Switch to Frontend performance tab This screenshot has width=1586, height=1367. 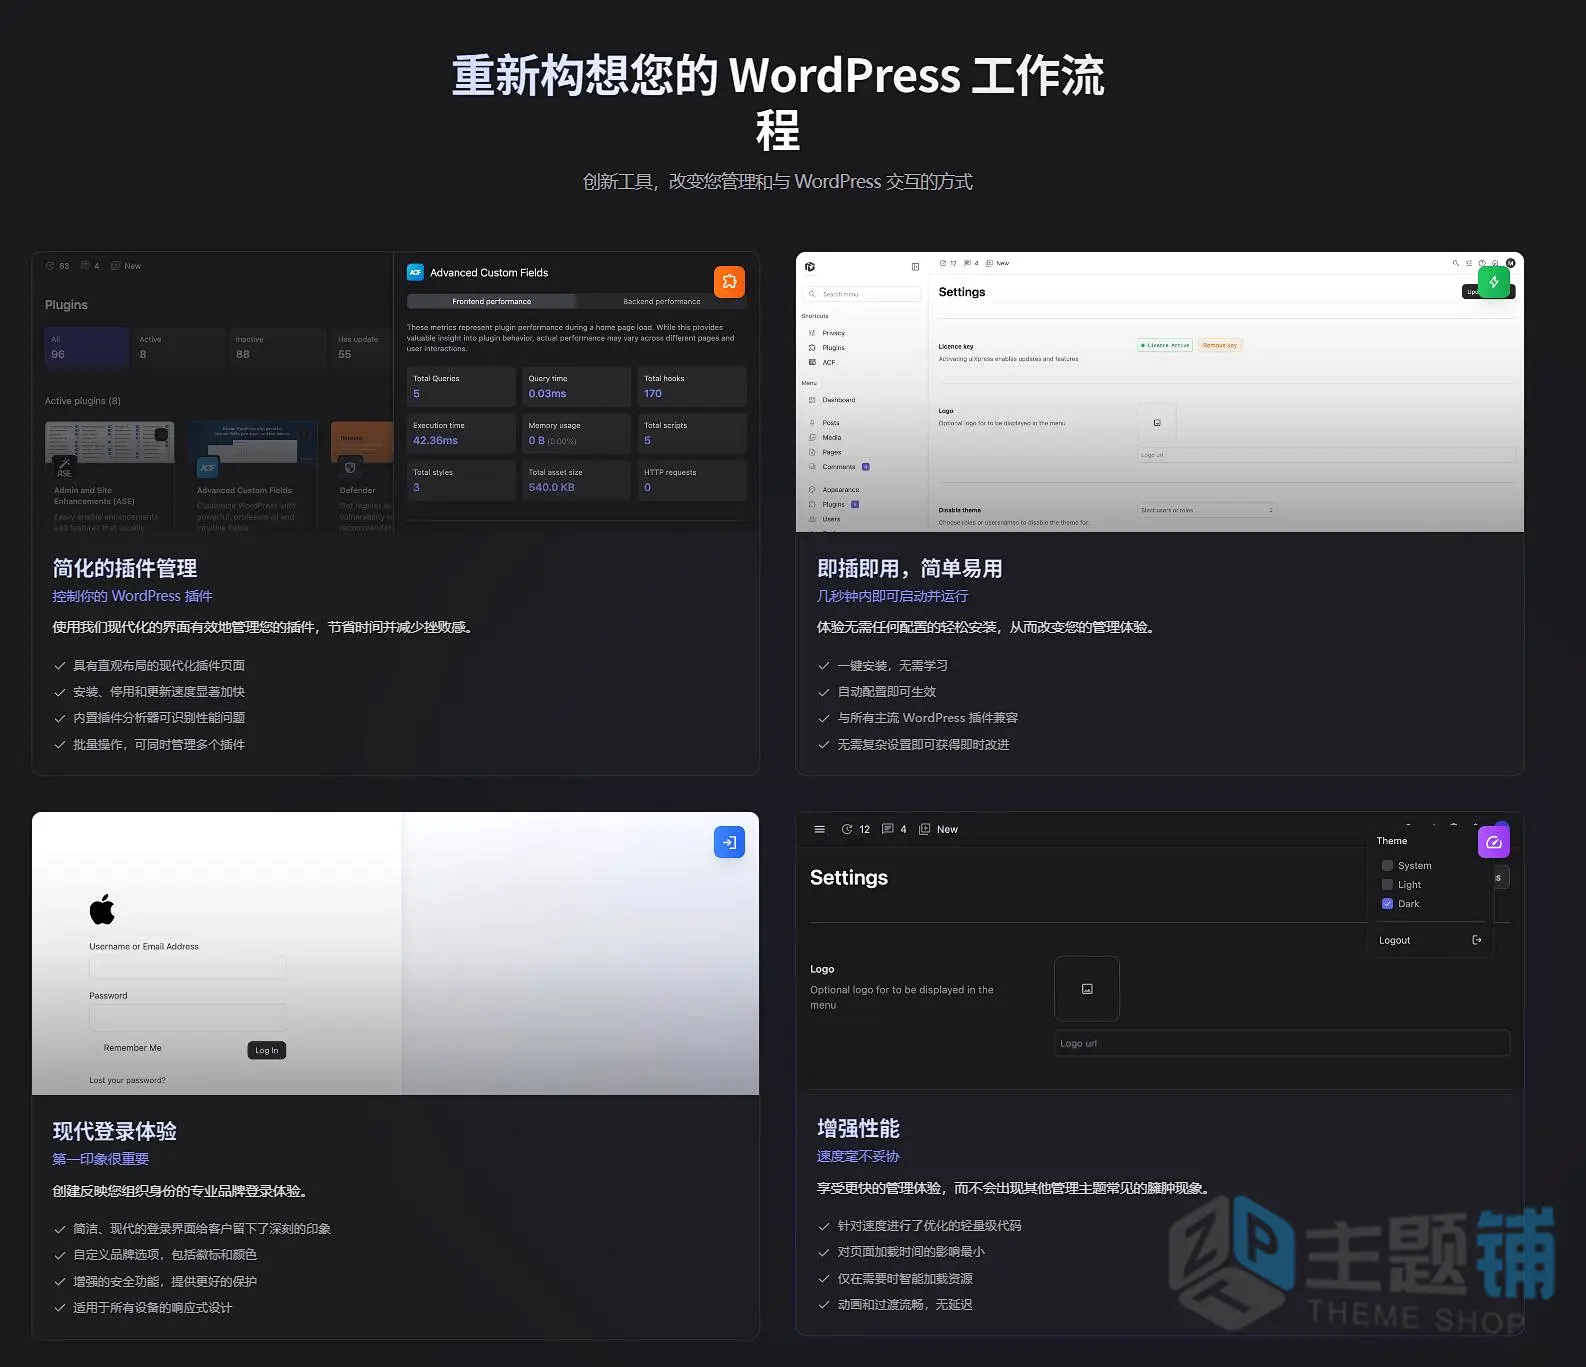(491, 301)
